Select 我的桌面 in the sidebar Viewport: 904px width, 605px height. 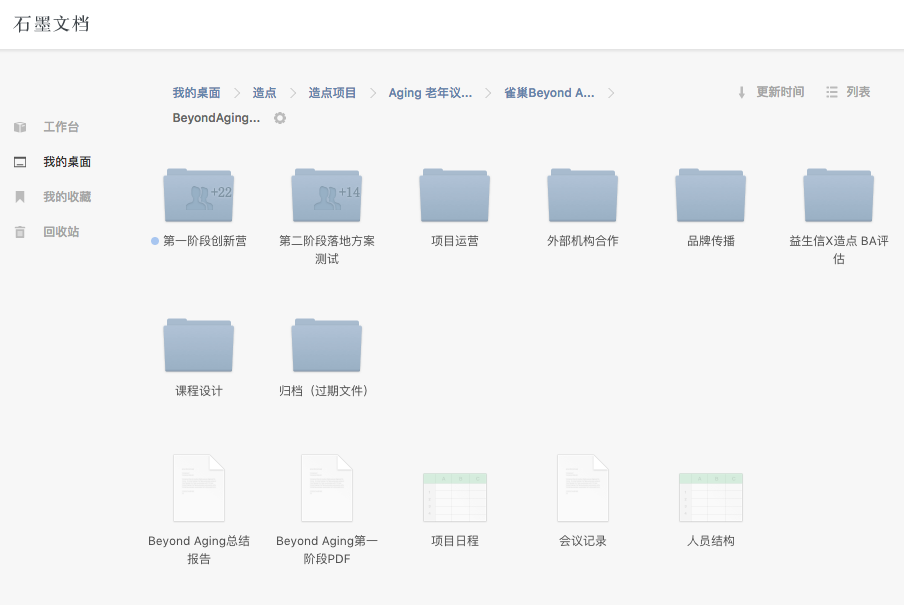(x=67, y=162)
